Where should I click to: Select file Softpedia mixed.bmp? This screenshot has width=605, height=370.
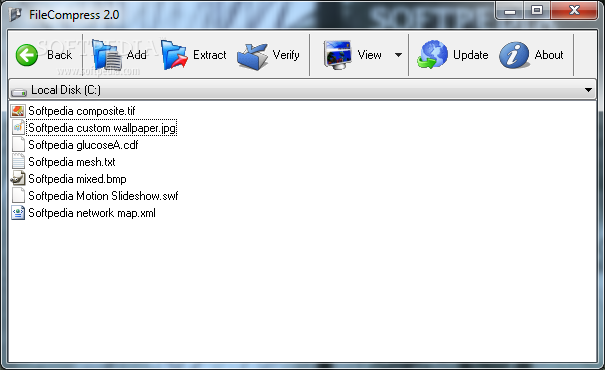click(x=77, y=179)
